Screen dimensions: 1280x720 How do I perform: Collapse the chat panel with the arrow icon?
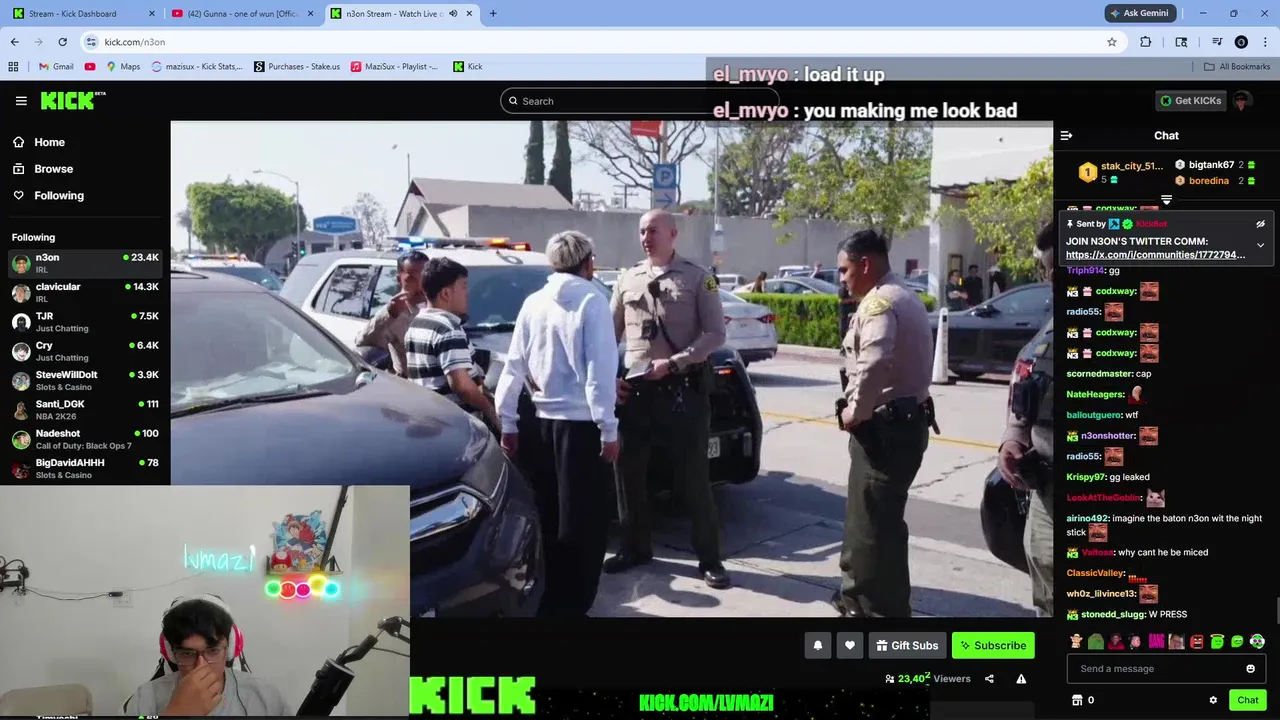(x=1066, y=135)
